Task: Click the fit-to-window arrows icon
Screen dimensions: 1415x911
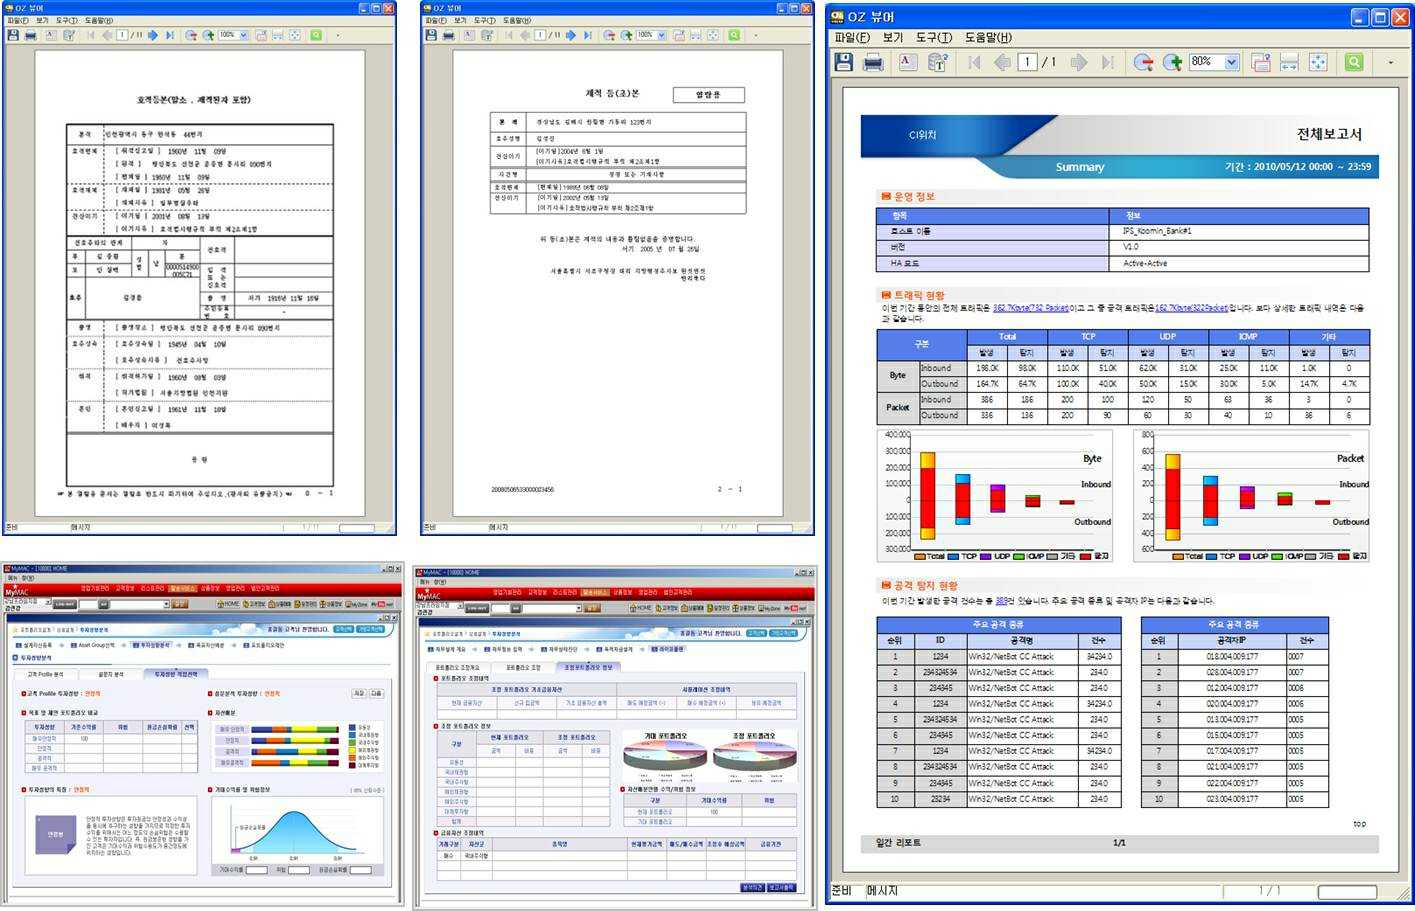Action: pyautogui.click(x=1320, y=62)
